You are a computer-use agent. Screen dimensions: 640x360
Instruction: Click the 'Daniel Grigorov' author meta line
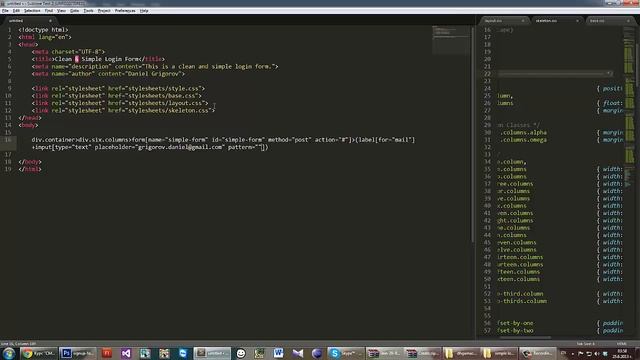coord(108,73)
